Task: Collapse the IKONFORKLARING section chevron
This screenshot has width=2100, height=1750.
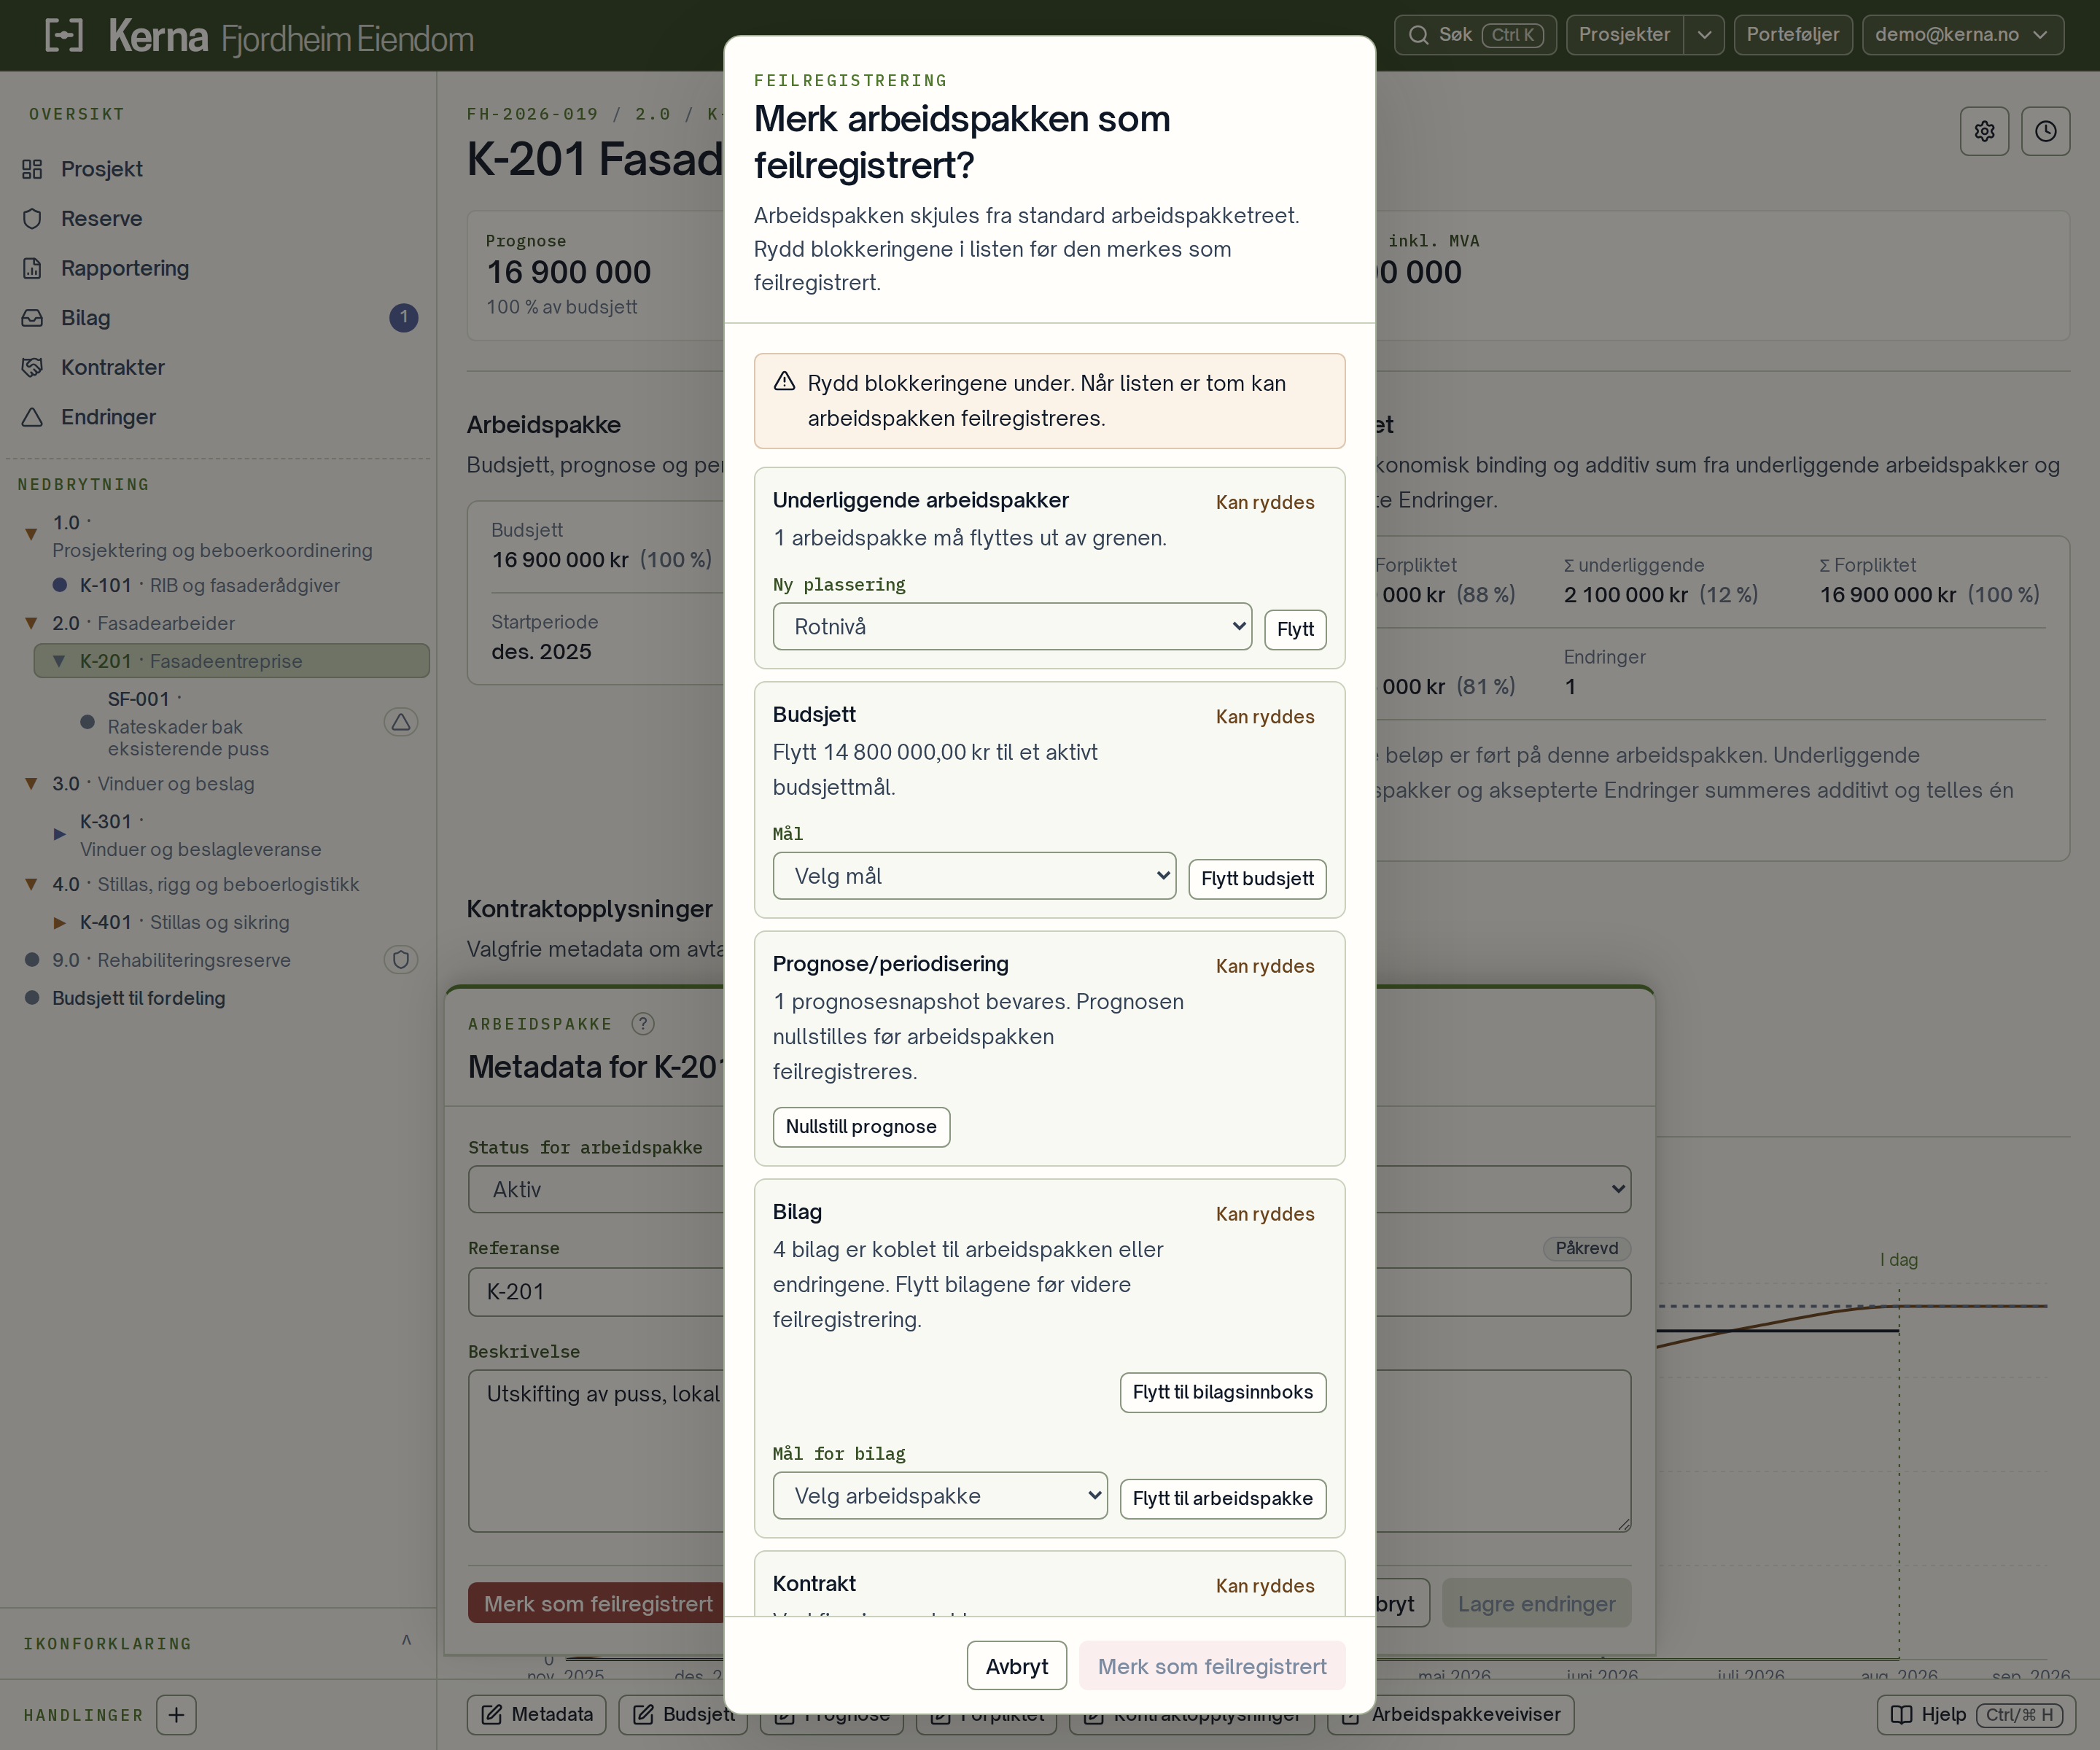Action: coord(406,1640)
